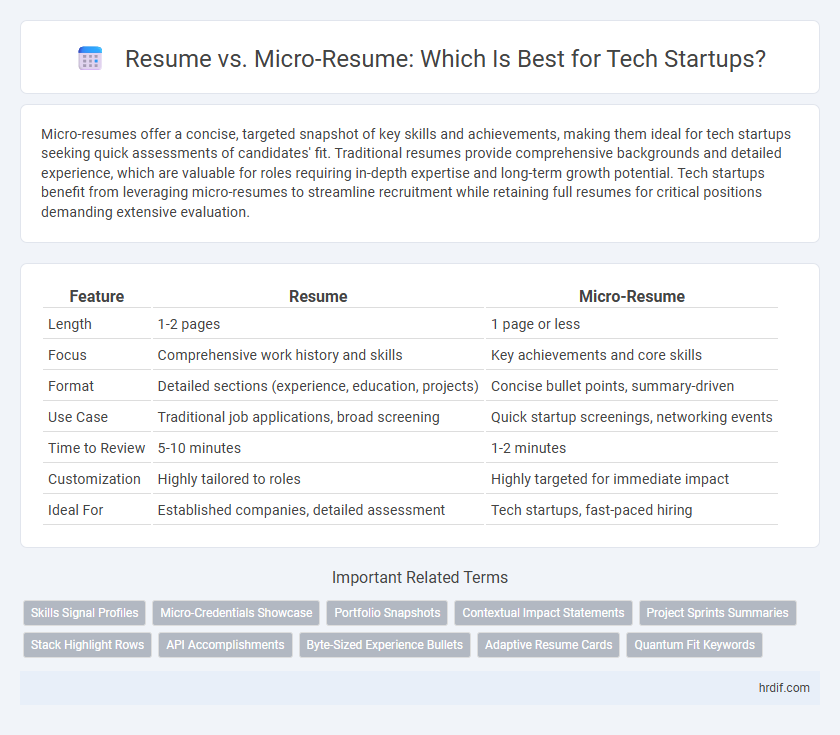The width and height of the screenshot is (840, 735).
Task: Click 'Highly tailored to roles' cell
Action: tap(318, 479)
